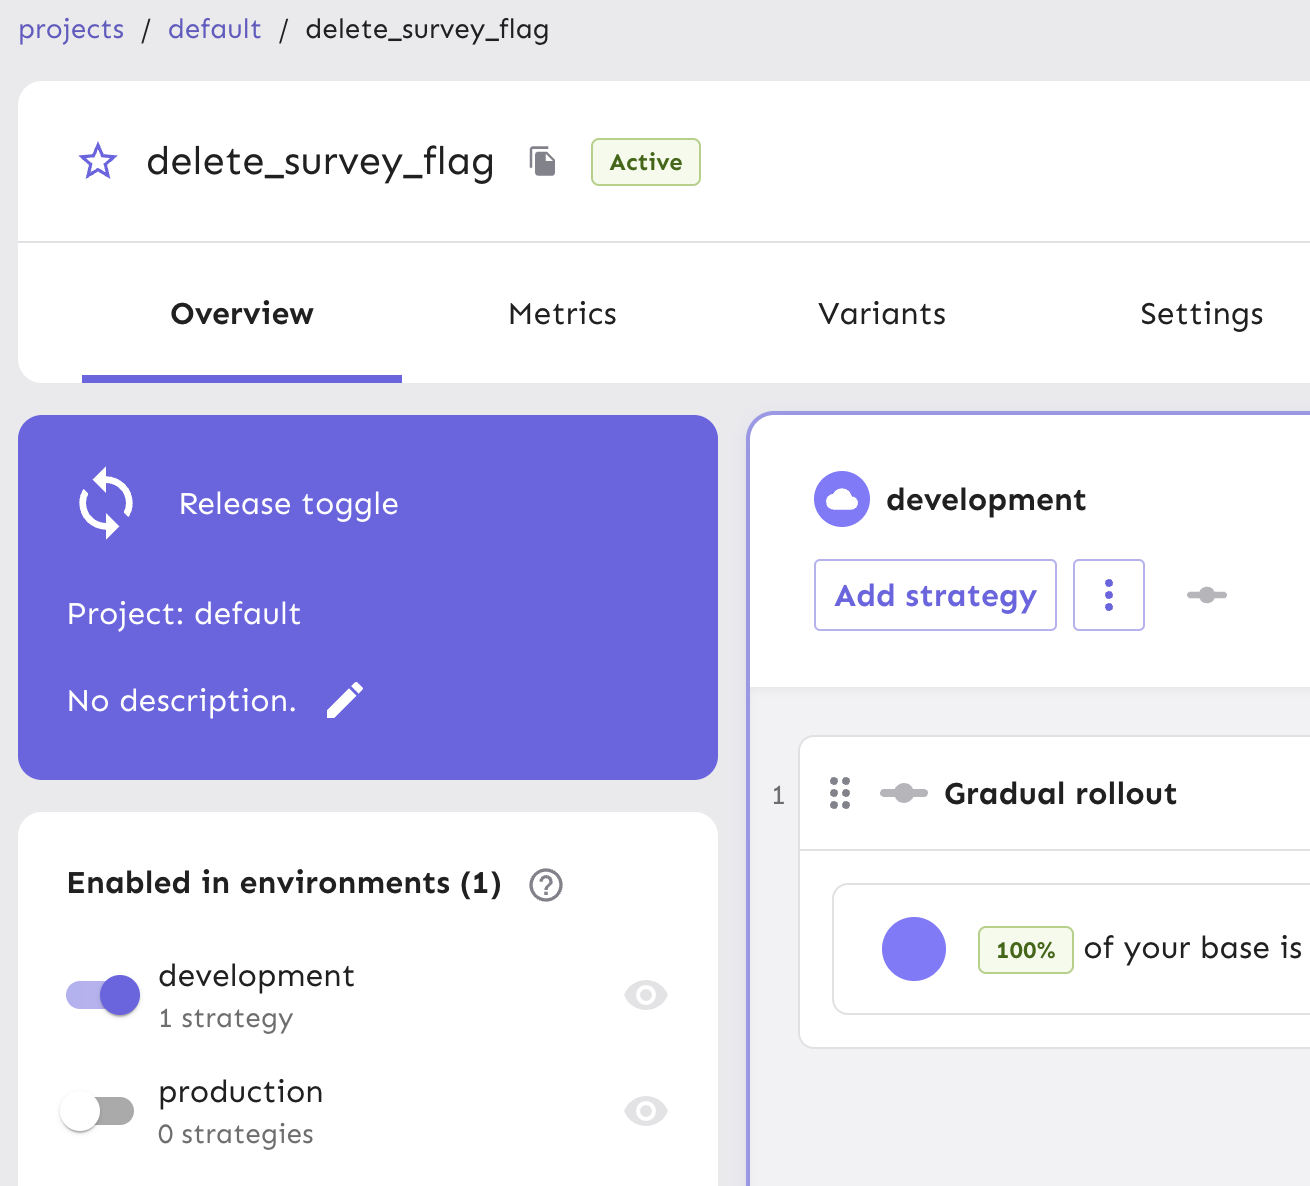Image resolution: width=1310 pixels, height=1186 pixels.
Task: Click the 100% rollout percentage badge
Action: coord(1025,949)
